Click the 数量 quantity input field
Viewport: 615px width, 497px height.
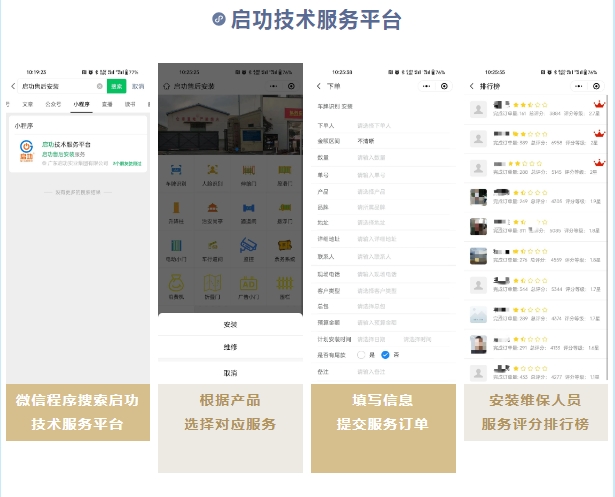coord(383,157)
